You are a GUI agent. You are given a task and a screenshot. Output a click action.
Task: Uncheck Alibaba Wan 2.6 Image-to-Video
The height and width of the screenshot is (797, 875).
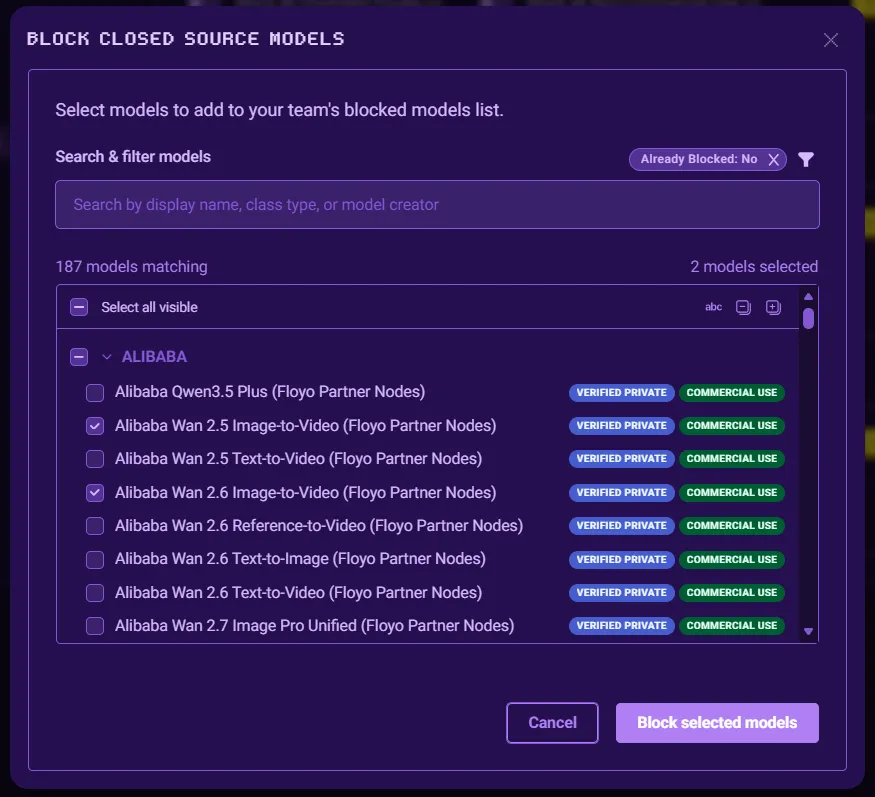95,493
